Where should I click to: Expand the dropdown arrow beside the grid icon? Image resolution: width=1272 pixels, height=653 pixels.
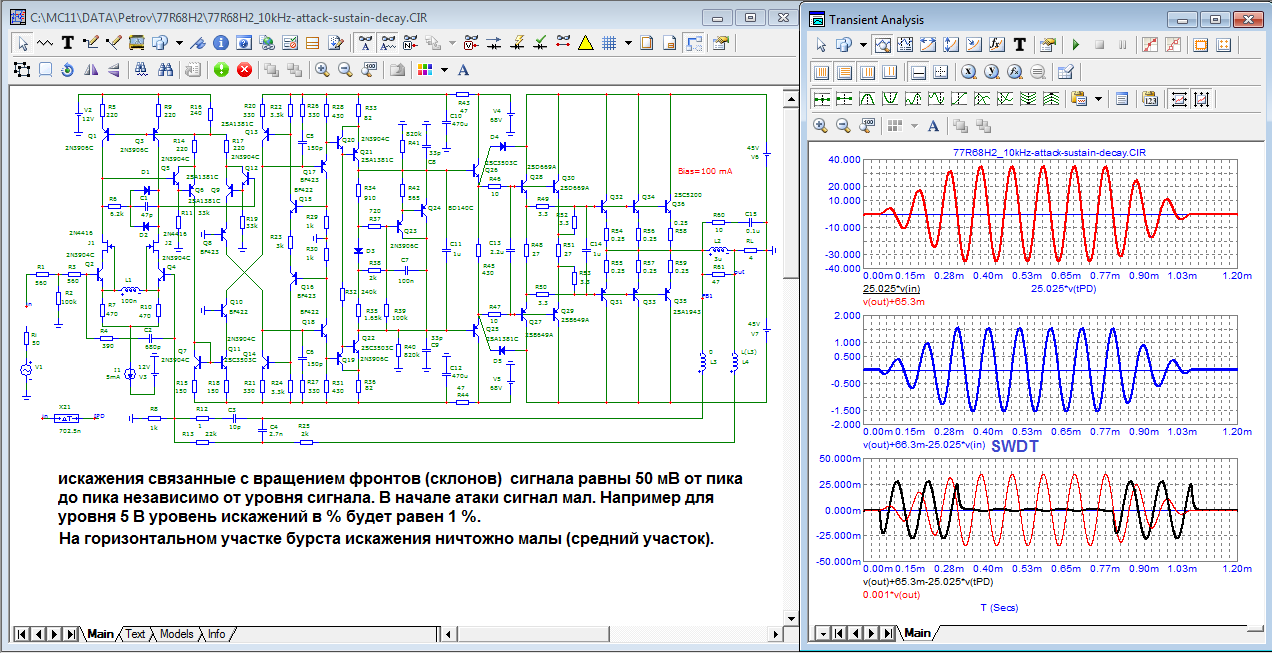pyautogui.click(x=627, y=43)
